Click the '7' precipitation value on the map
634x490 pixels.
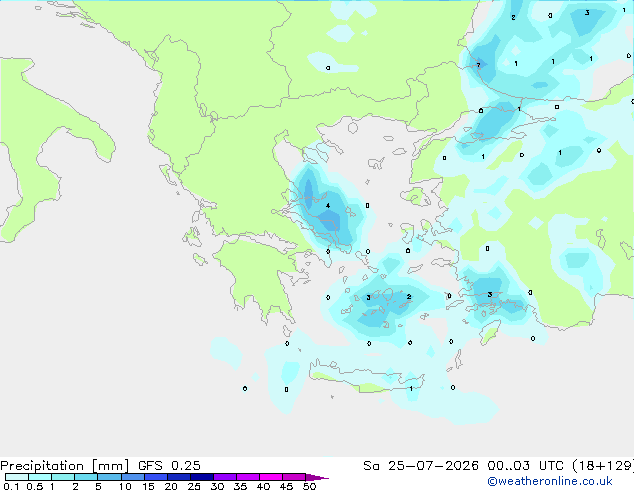click(x=478, y=65)
